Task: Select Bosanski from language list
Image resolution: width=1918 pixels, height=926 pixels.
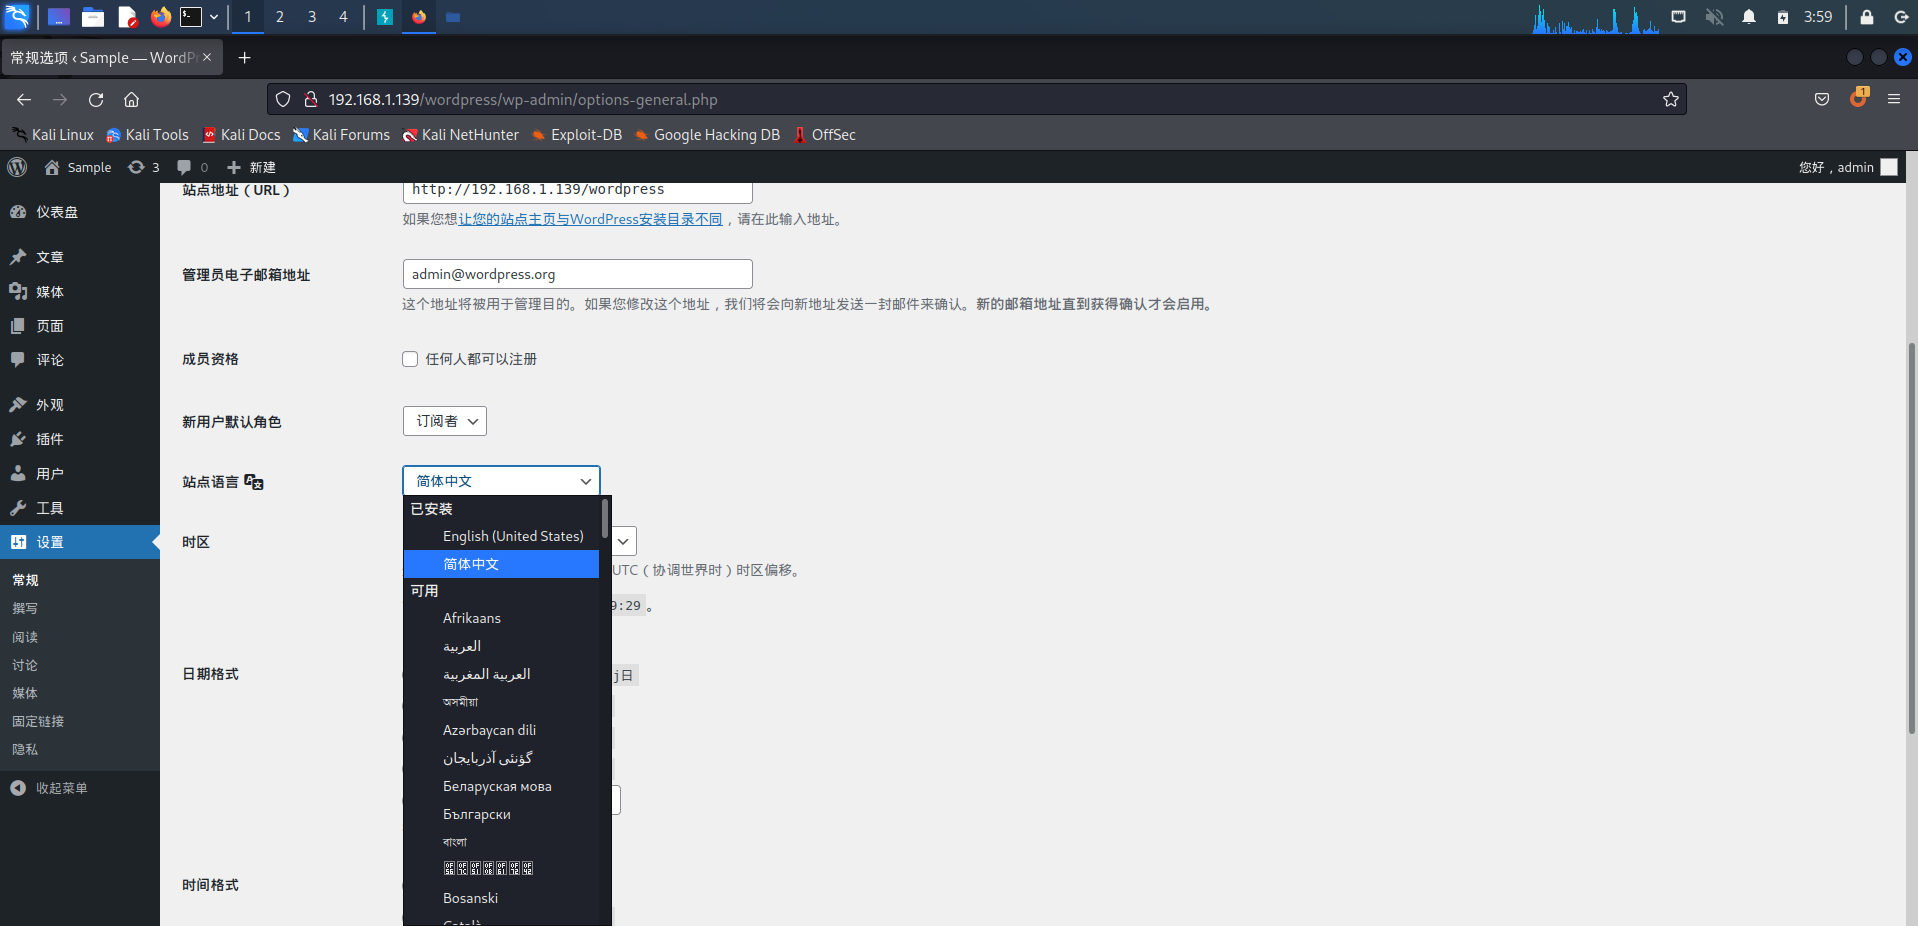Action: tap(502, 898)
